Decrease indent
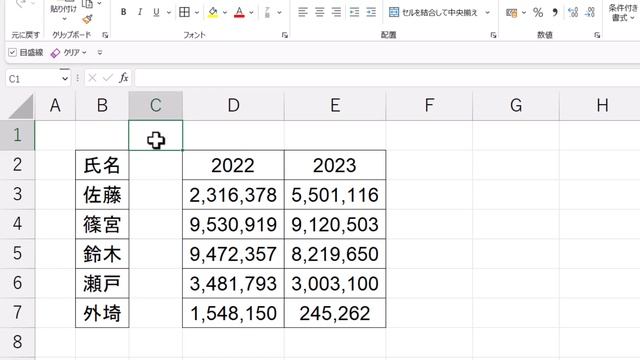 pyautogui.click(x=354, y=12)
